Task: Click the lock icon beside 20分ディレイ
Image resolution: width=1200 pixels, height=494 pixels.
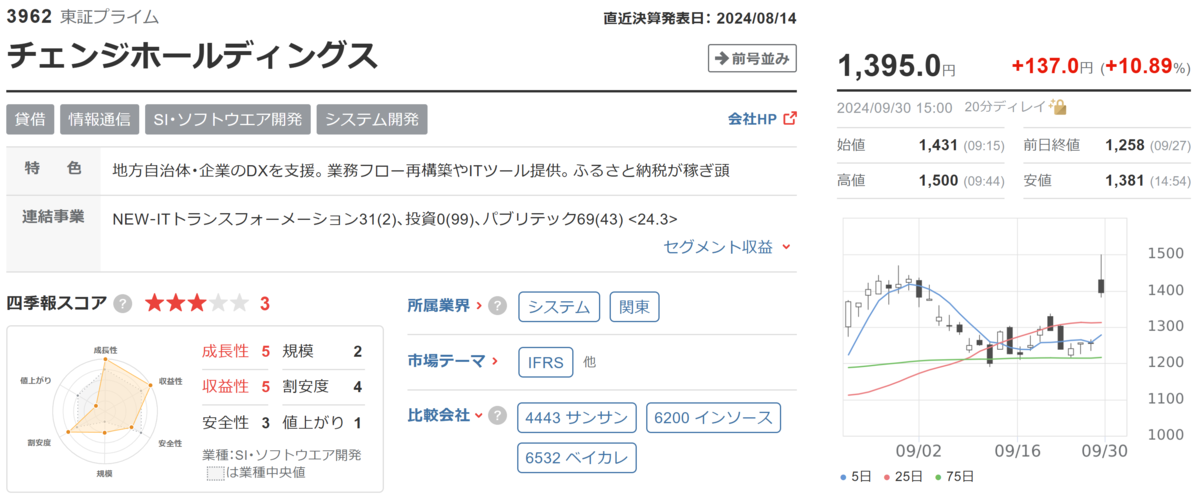Action: (x=1059, y=106)
